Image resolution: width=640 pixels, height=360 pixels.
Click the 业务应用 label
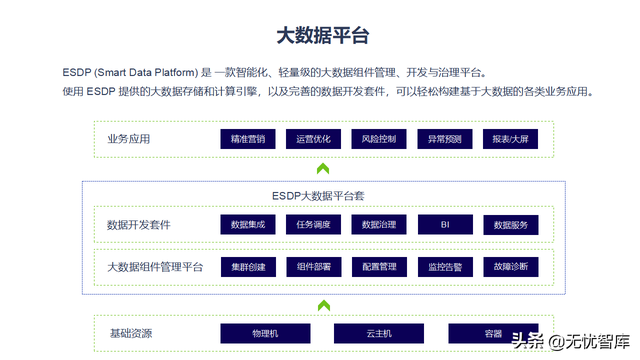tap(129, 139)
